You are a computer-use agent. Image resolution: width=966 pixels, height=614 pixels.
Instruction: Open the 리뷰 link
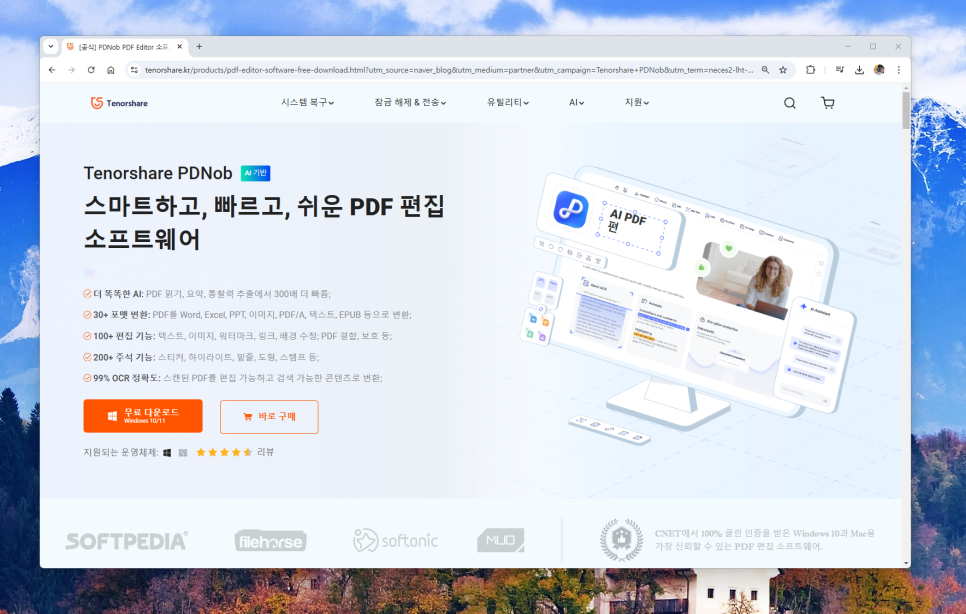tap(266, 453)
